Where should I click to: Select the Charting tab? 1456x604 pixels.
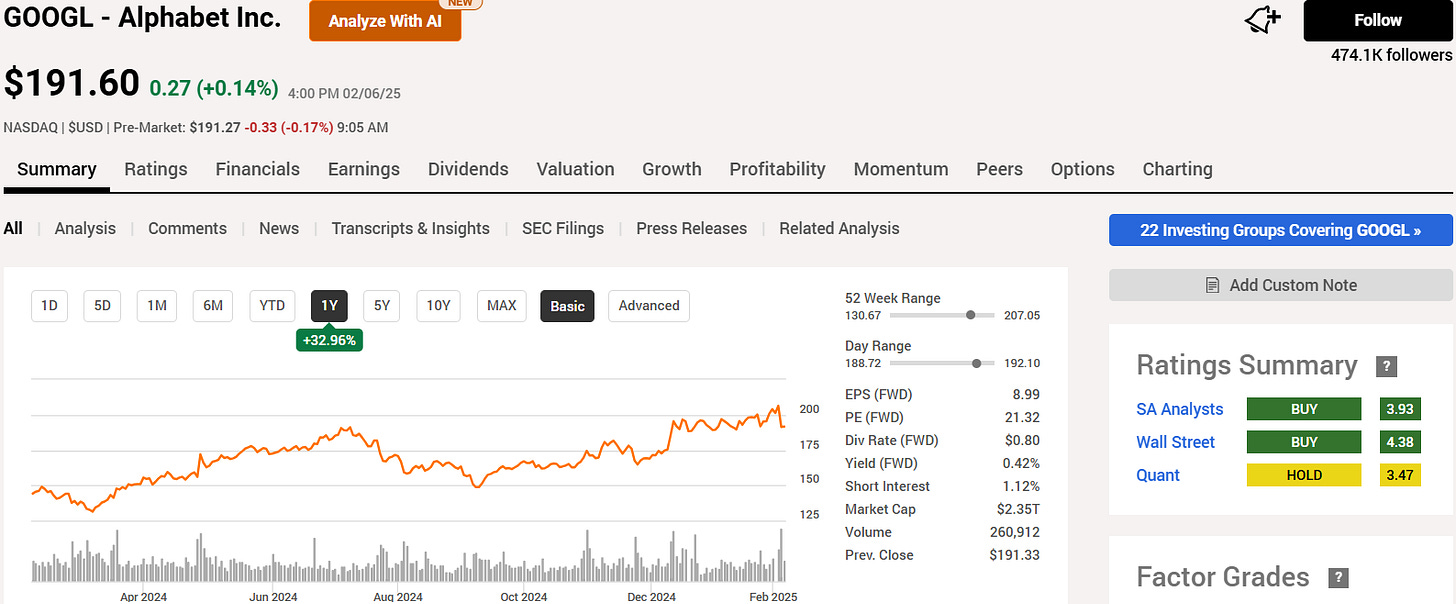click(1177, 169)
